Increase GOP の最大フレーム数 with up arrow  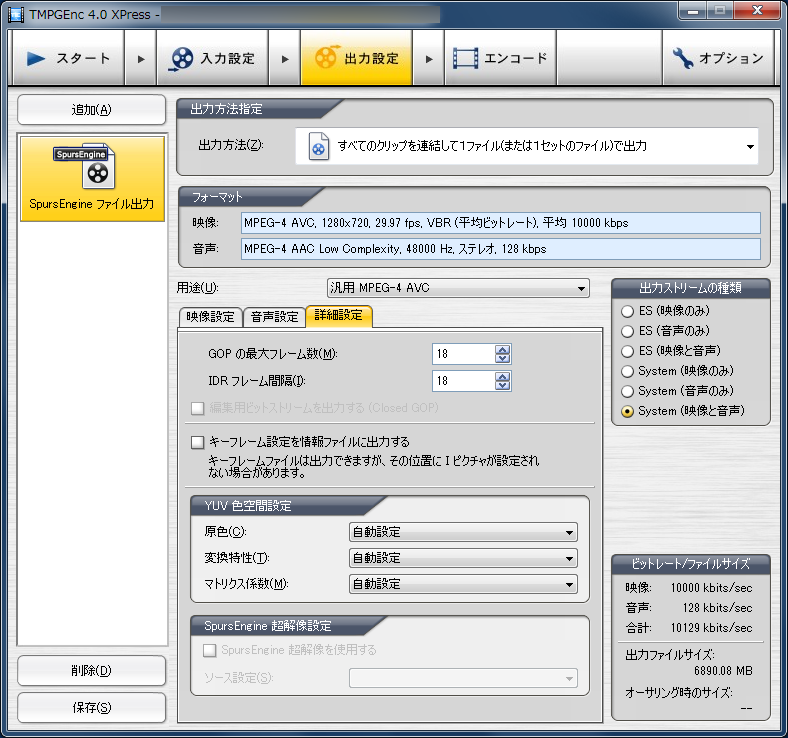click(503, 350)
